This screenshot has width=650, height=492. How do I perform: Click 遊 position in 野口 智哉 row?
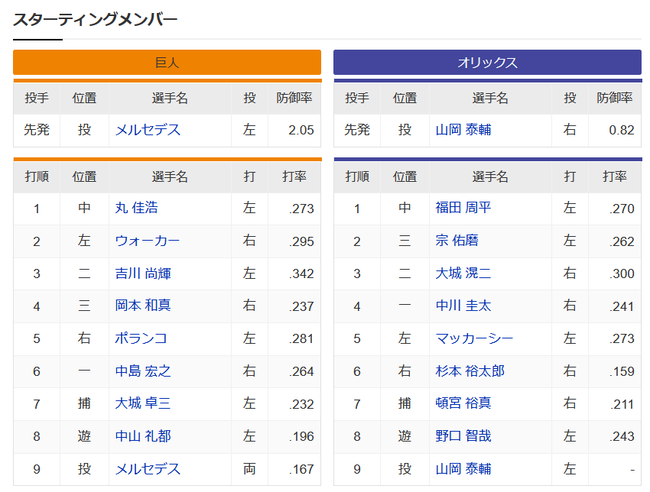(405, 436)
